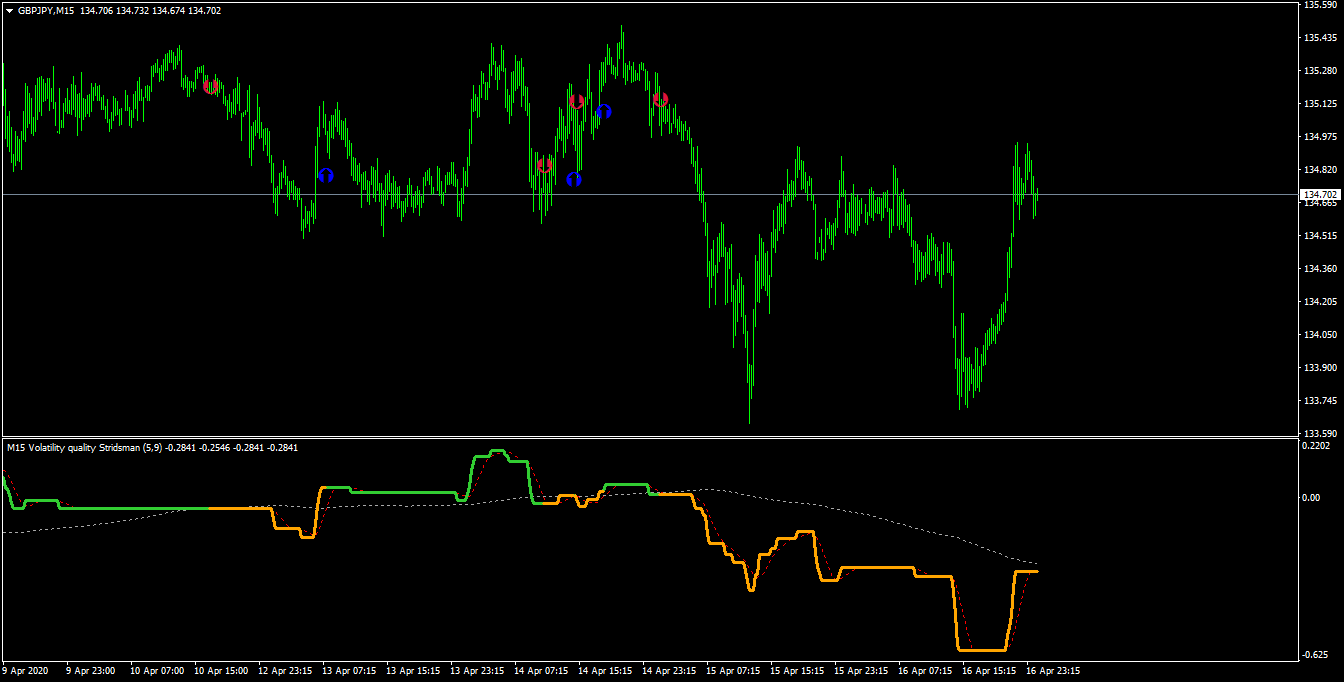
Task: Click the 15 Apr 07:15 time label
Action: pyautogui.click(x=733, y=671)
